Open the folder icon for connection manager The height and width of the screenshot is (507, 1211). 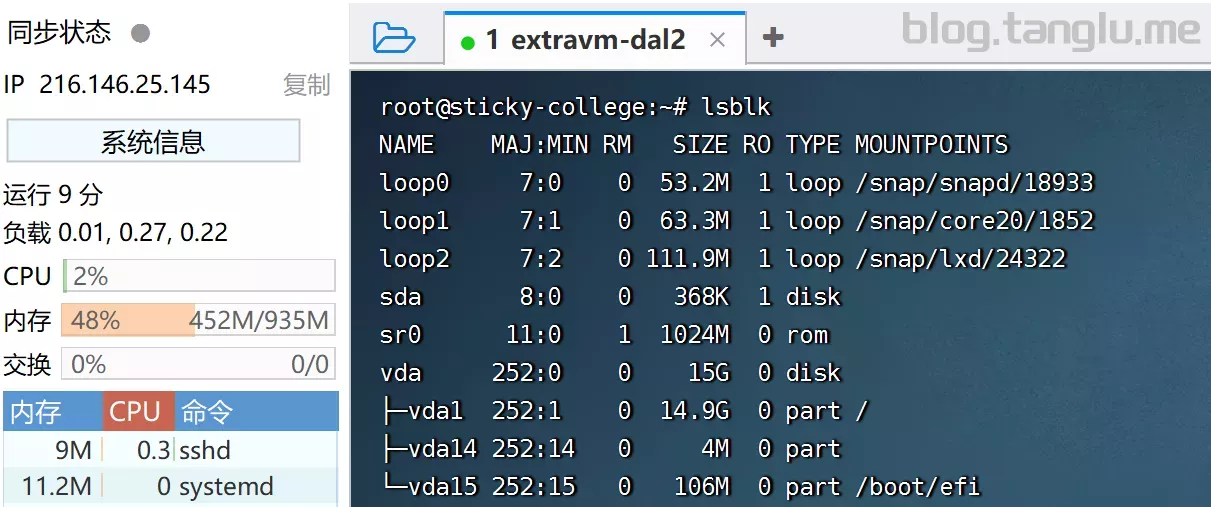pos(393,38)
